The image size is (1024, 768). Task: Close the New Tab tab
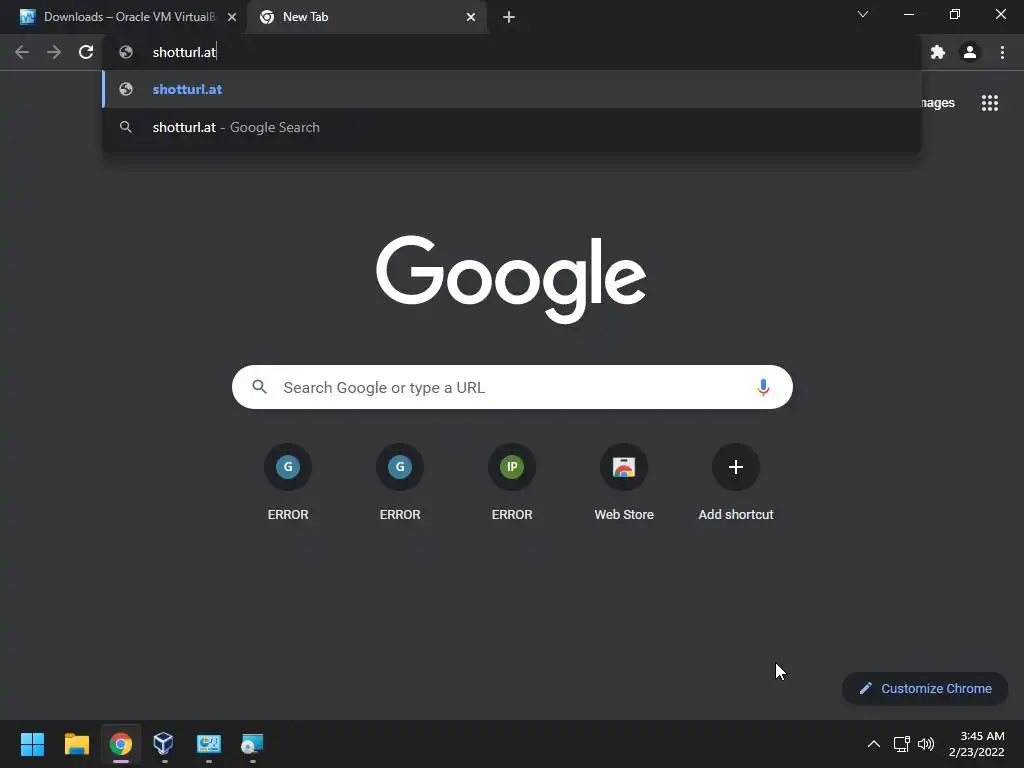click(471, 17)
